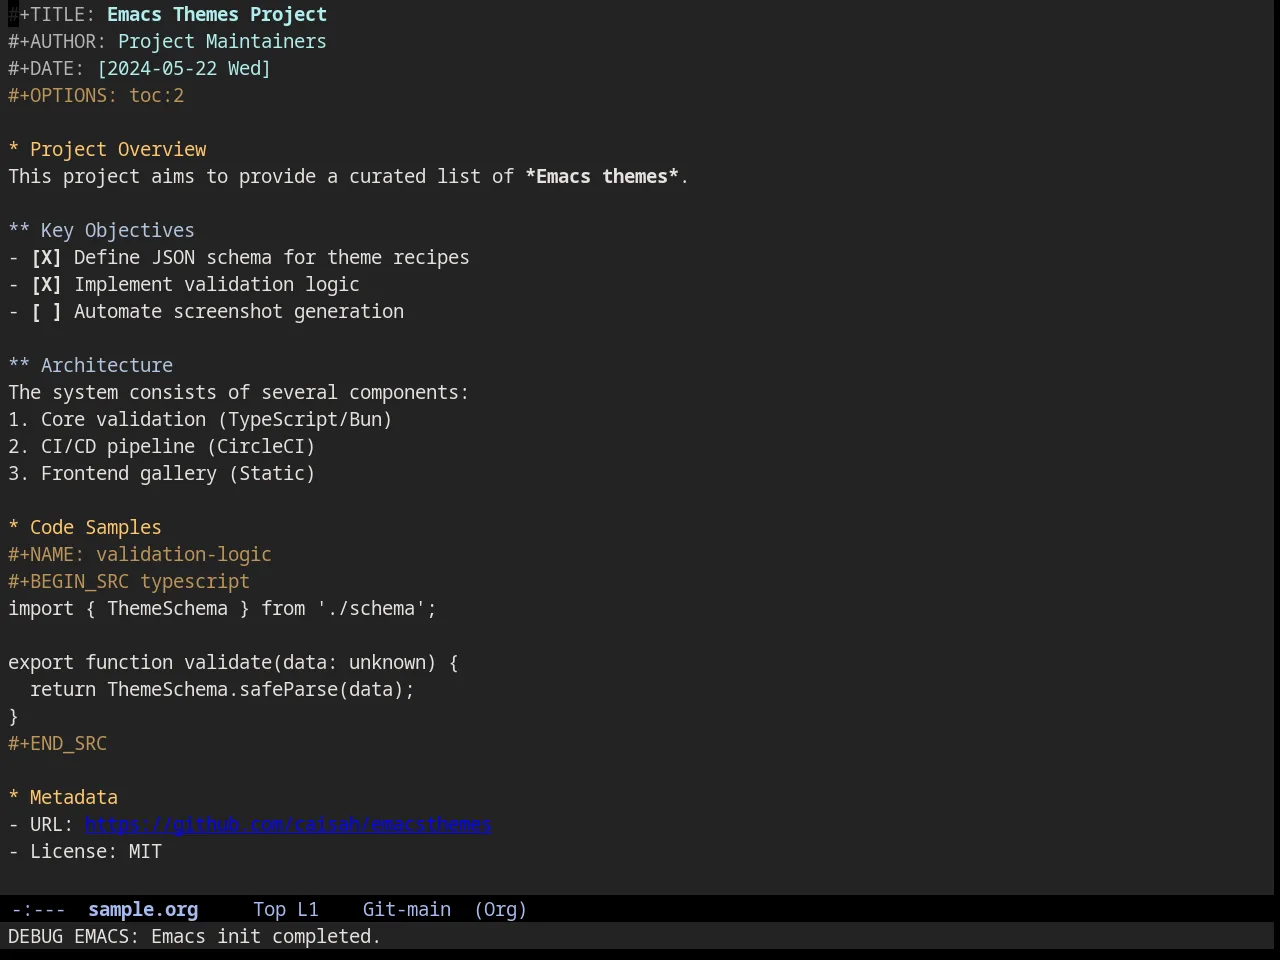
Task: Fold the 'Key Objectives' subheading stars
Action: tap(19, 231)
